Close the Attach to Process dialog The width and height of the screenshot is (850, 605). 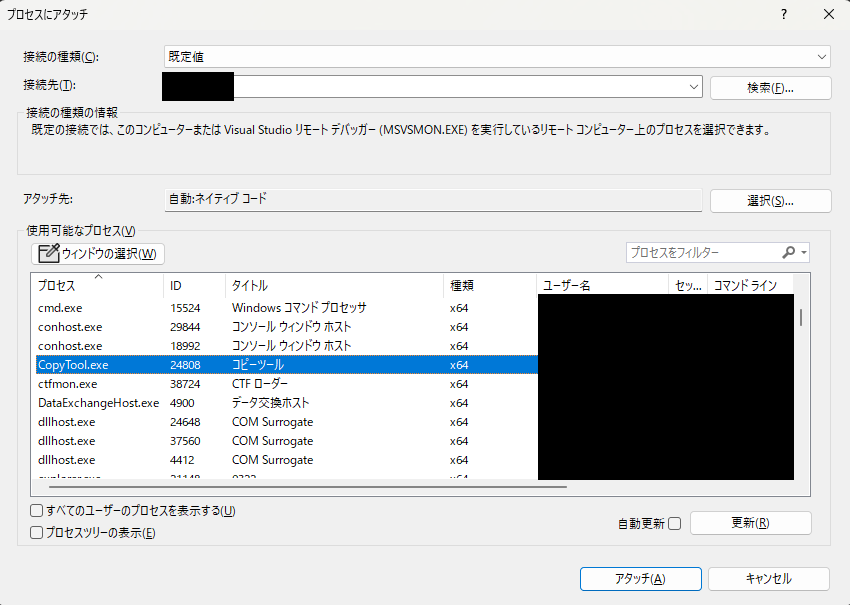coord(828,14)
